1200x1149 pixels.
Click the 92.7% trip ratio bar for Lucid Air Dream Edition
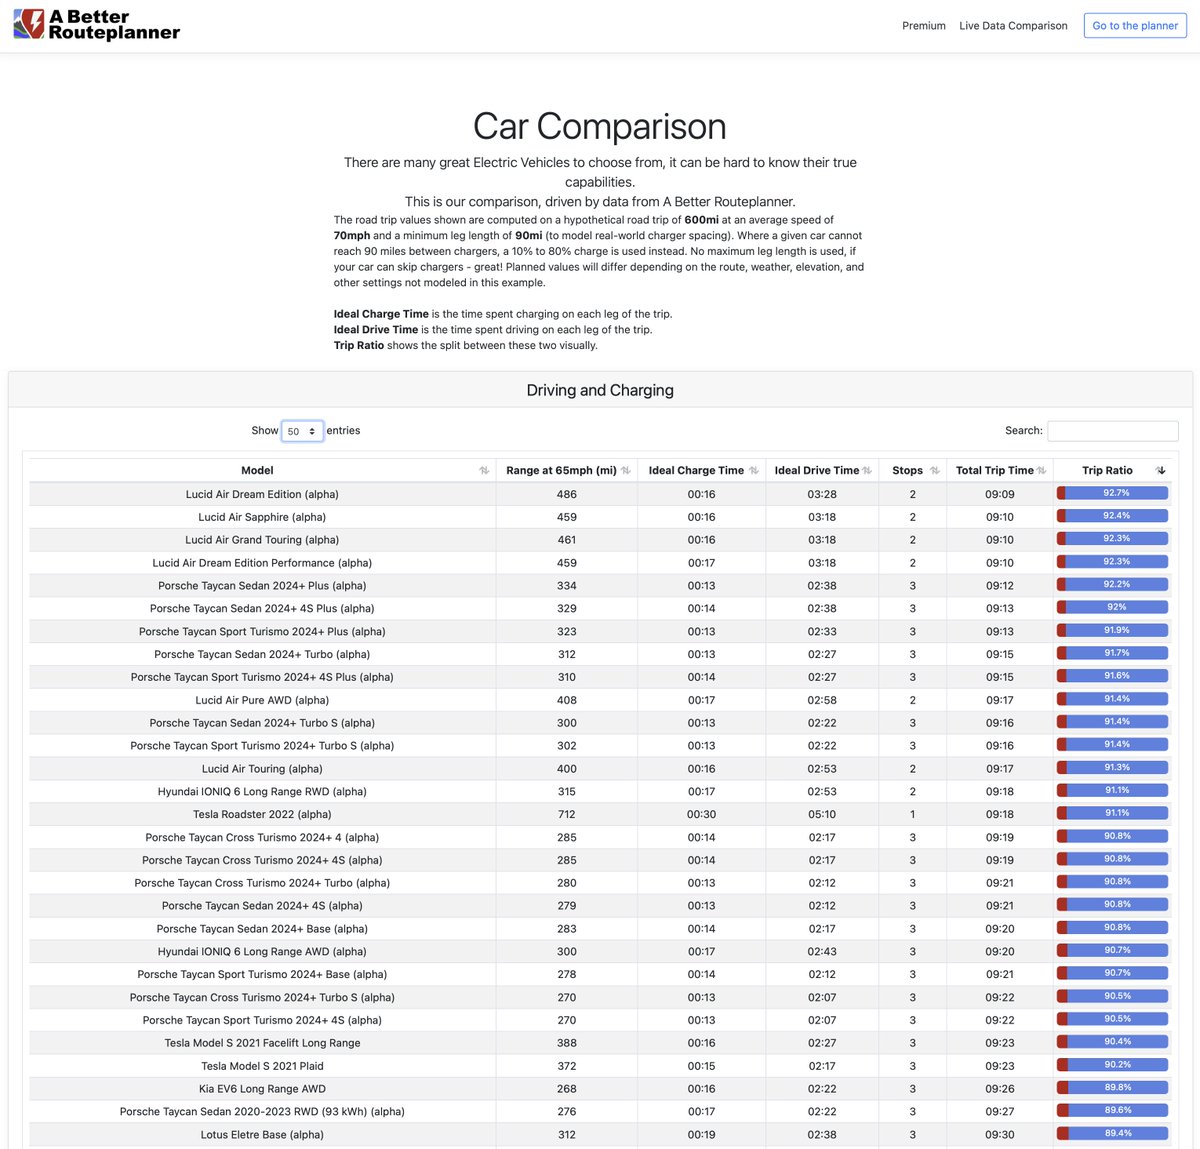[x=1113, y=493]
